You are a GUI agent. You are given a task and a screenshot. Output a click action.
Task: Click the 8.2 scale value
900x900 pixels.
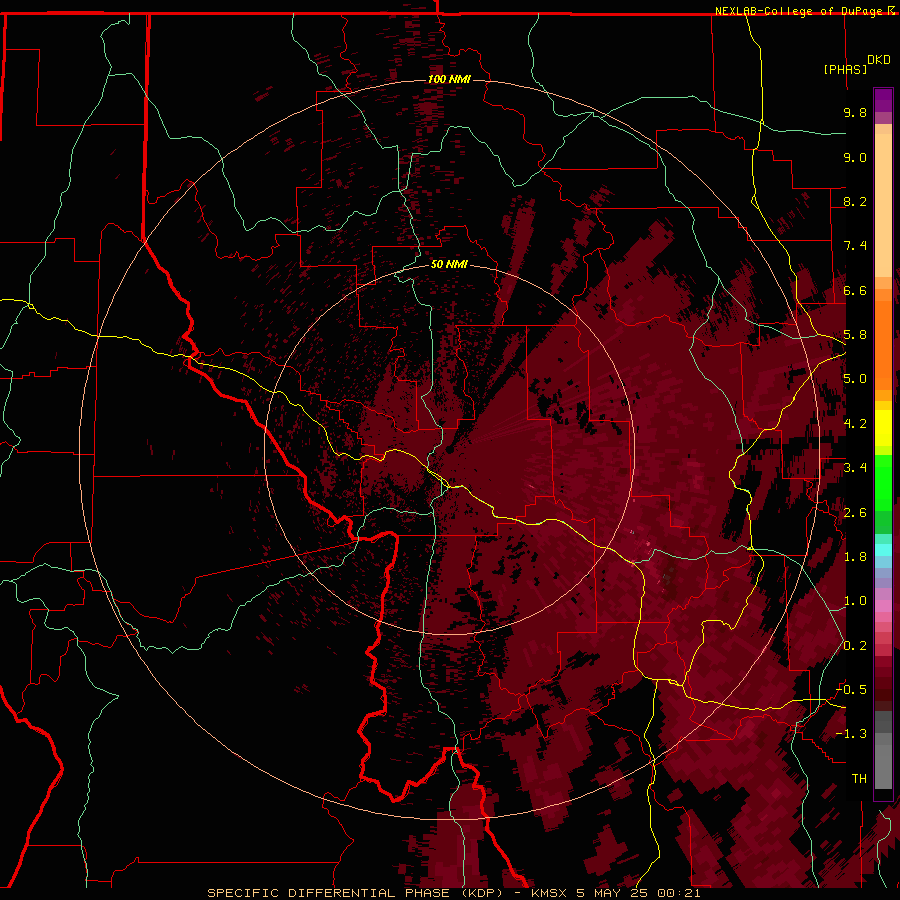pos(855,201)
